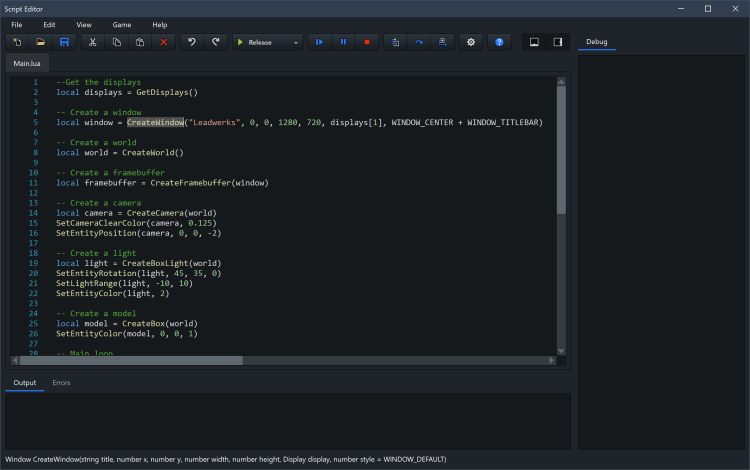The image size is (750, 470).
Task: Open the Game menu
Action: tap(121, 24)
